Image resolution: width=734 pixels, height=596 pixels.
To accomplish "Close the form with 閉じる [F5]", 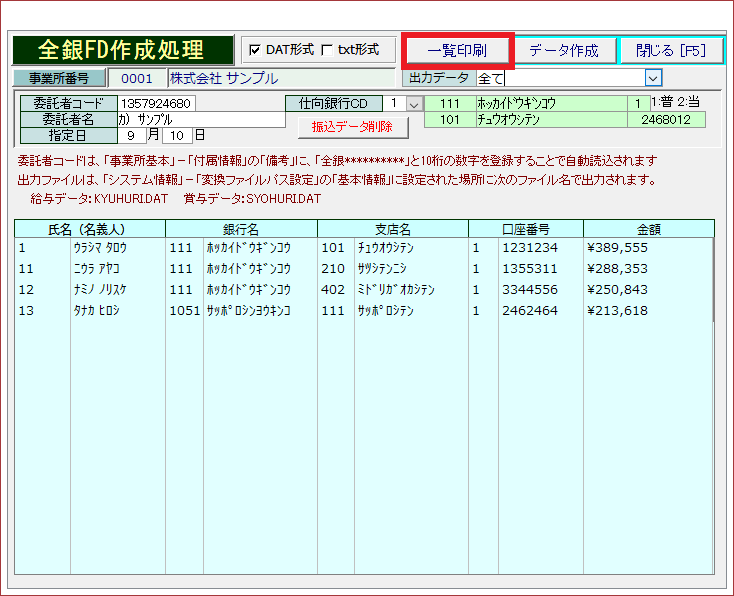I will (x=671, y=50).
